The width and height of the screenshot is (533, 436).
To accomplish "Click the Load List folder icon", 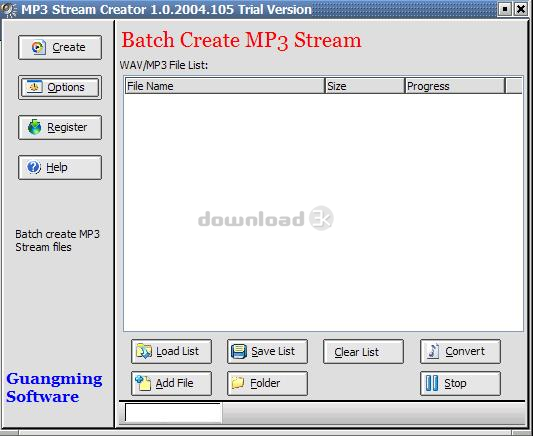I will (x=144, y=351).
